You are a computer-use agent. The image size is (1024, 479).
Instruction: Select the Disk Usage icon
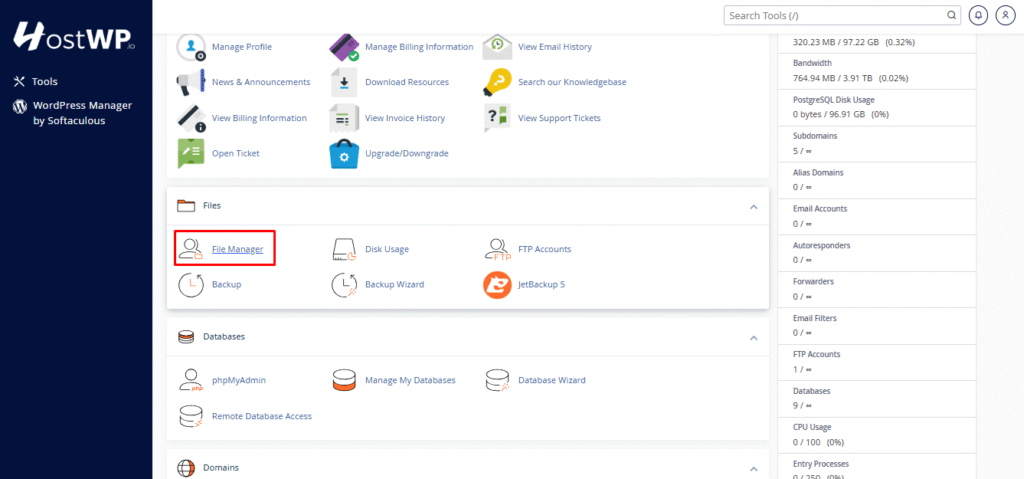344,249
